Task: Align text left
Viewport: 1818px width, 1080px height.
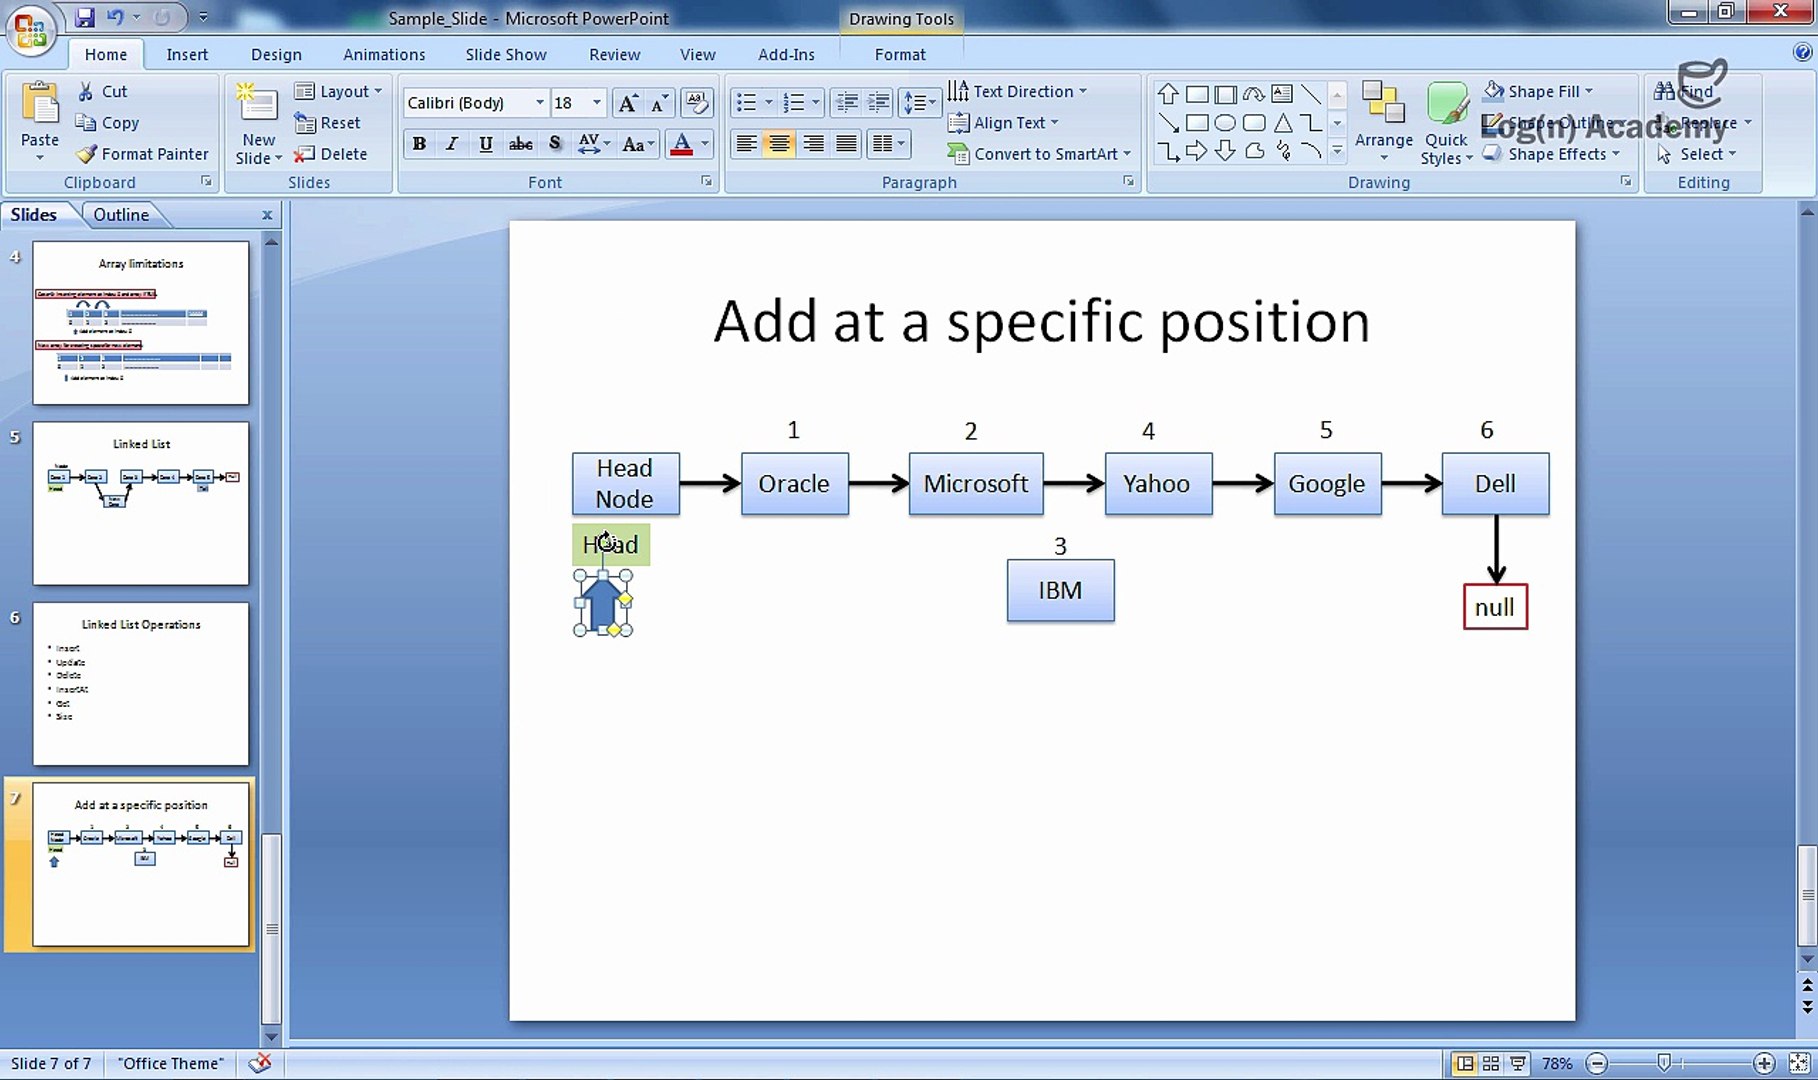Action: (x=746, y=144)
